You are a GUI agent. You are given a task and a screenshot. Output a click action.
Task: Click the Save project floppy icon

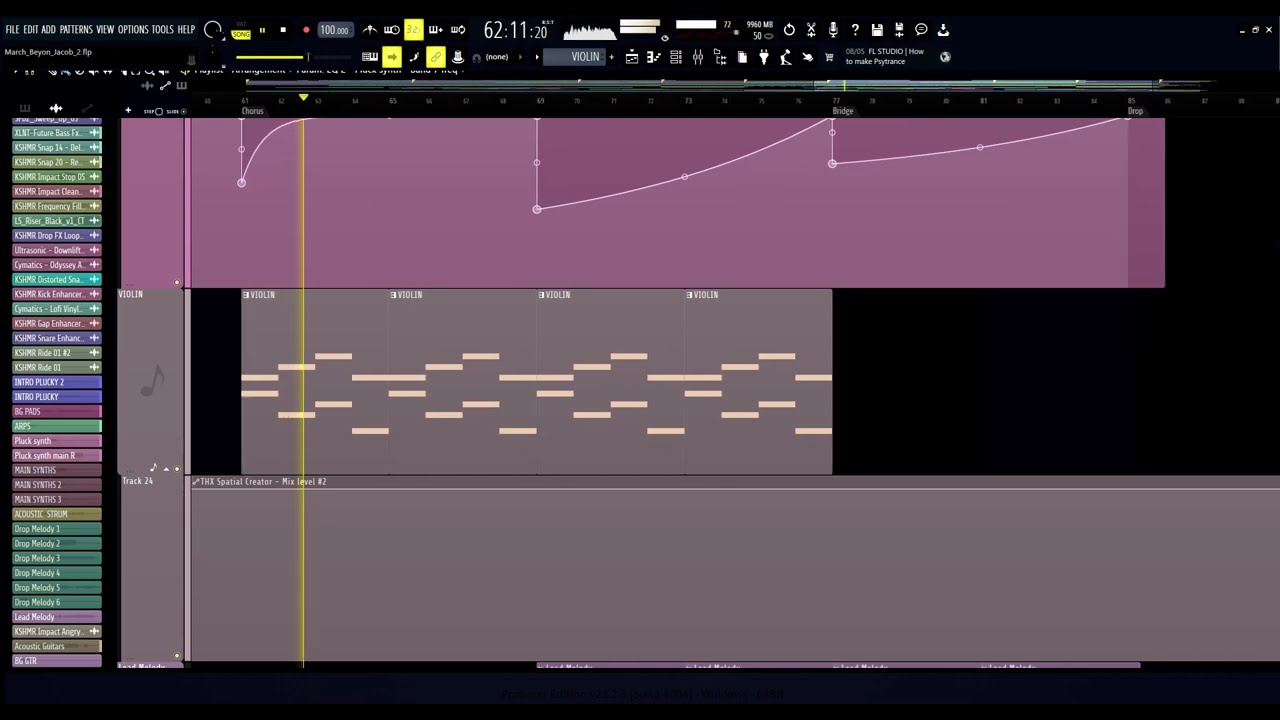[876, 30]
